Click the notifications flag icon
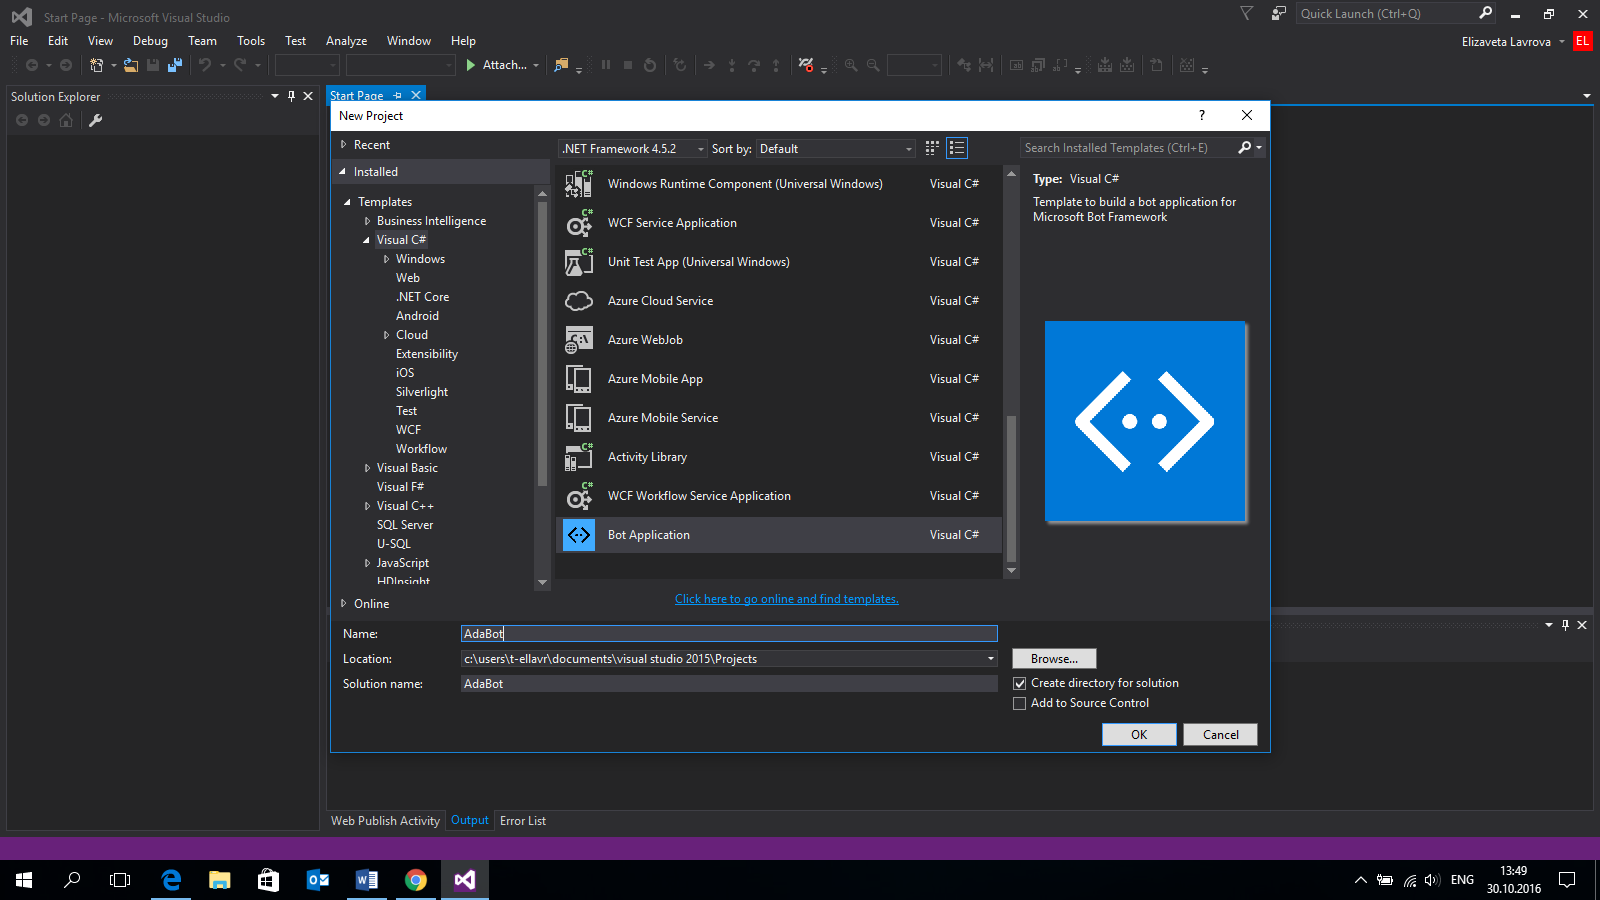This screenshot has height=900, width=1600. click(1246, 14)
